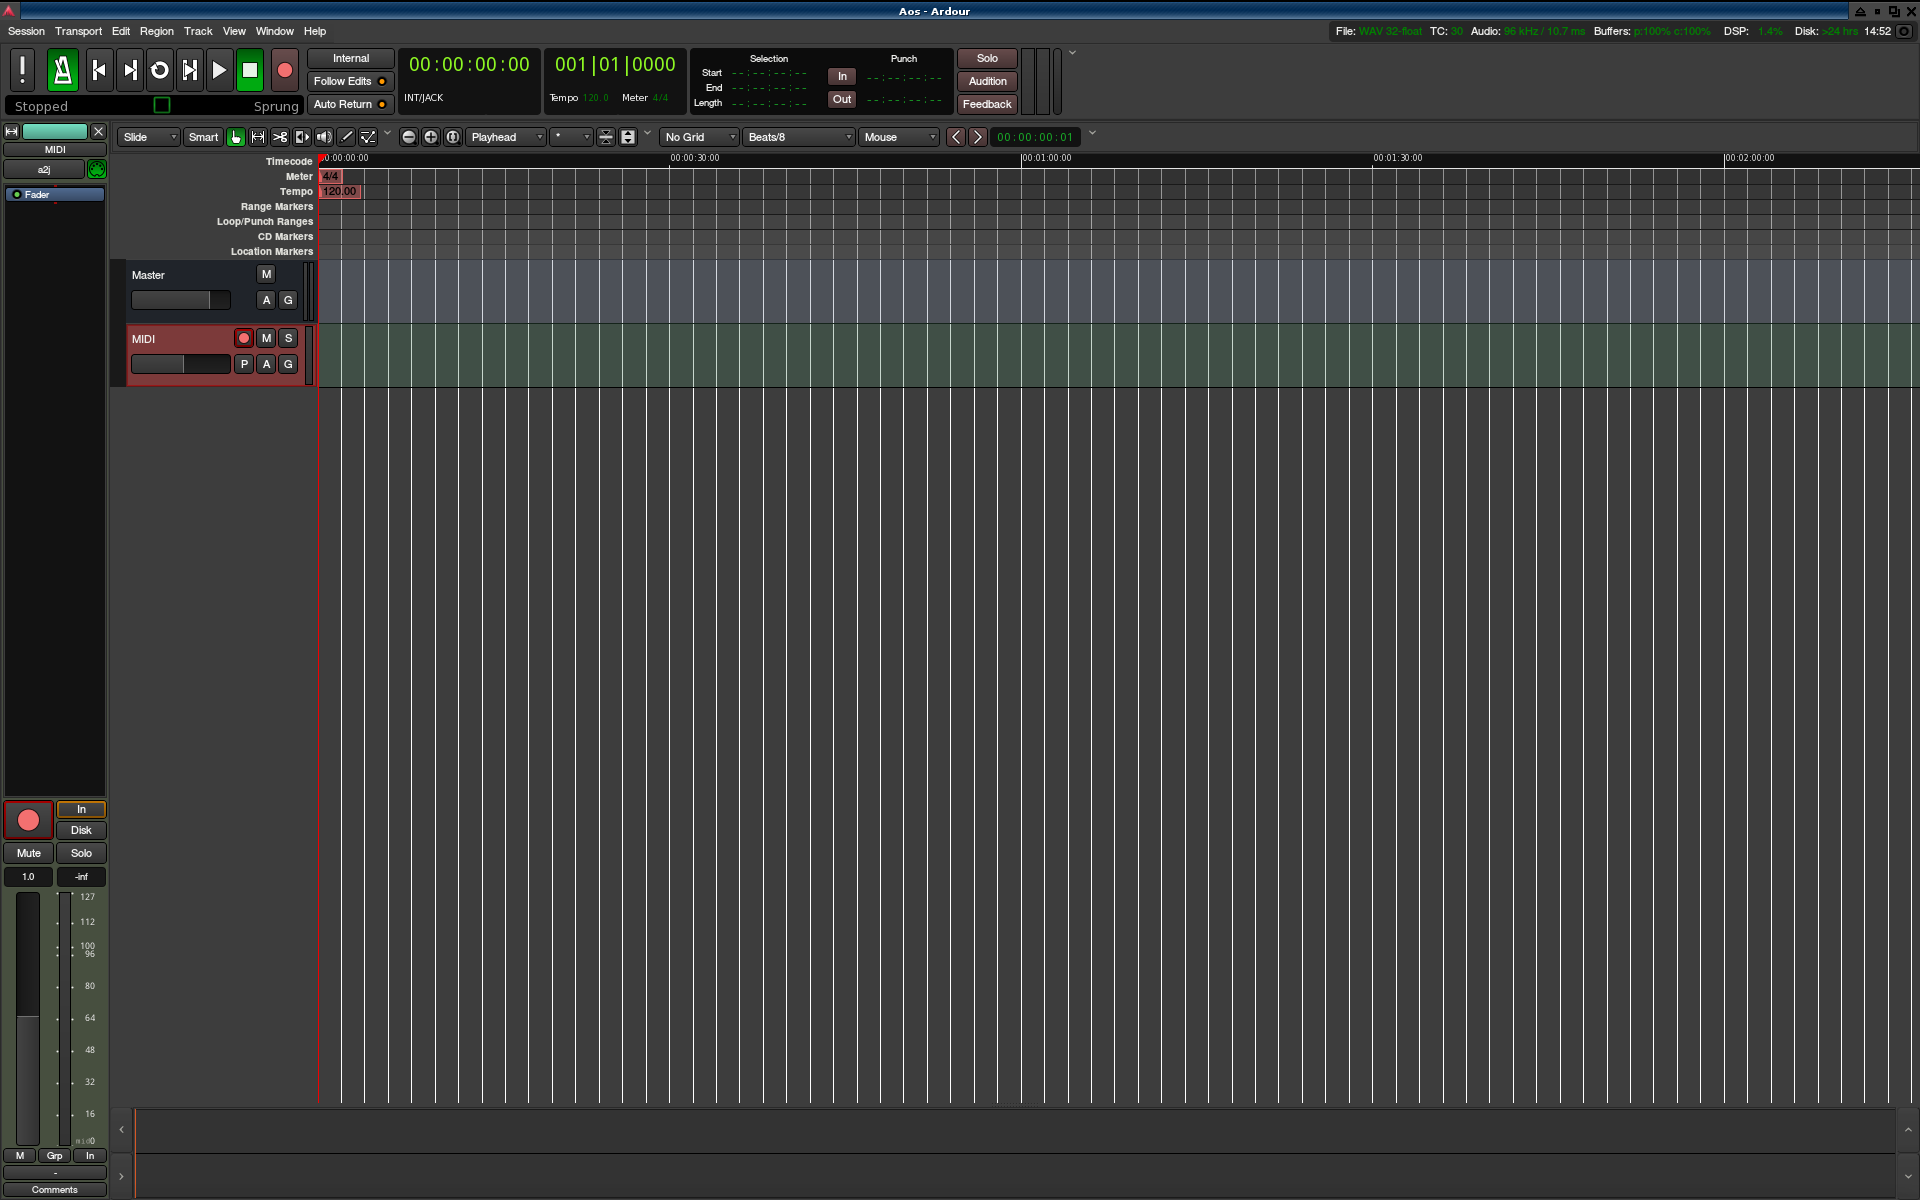Open the No Grid snap dropdown
The image size is (1920, 1200).
[x=699, y=137]
